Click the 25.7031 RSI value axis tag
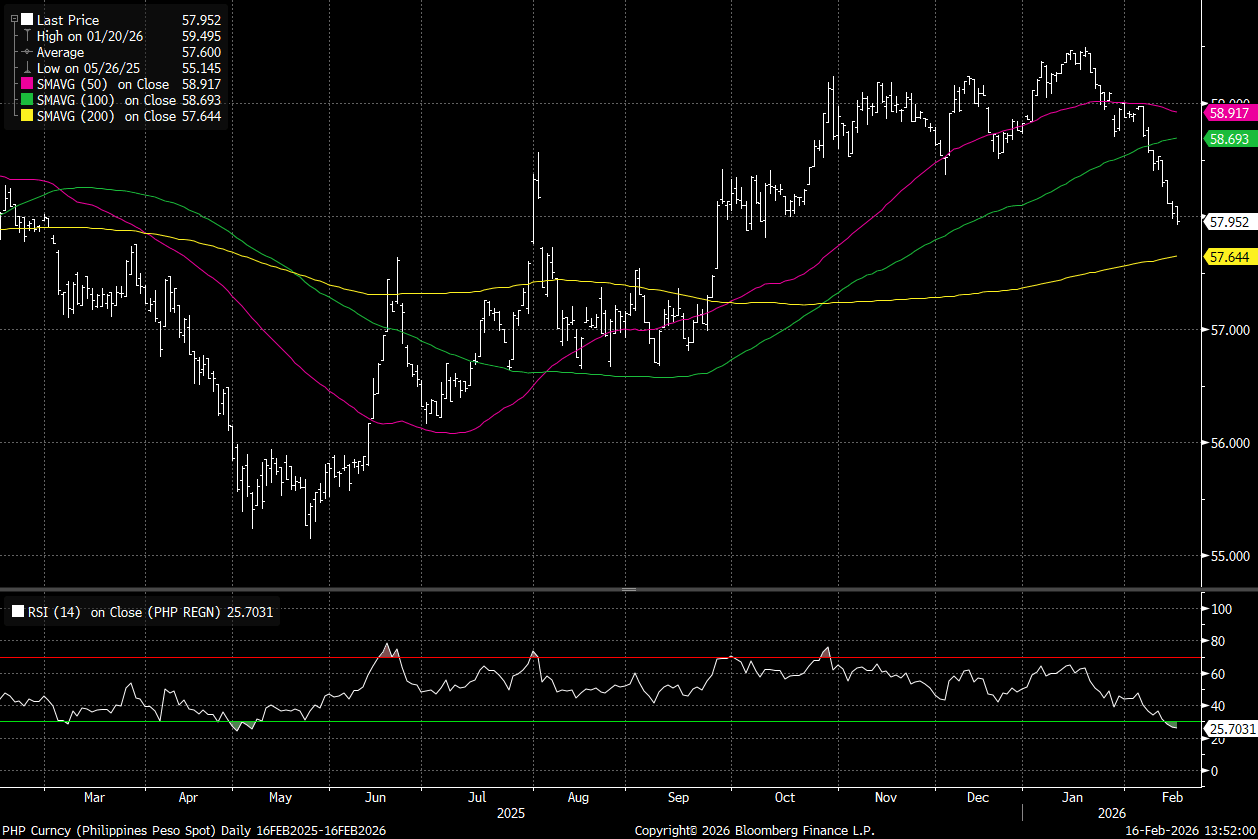The image size is (1258, 839). tap(1231, 729)
